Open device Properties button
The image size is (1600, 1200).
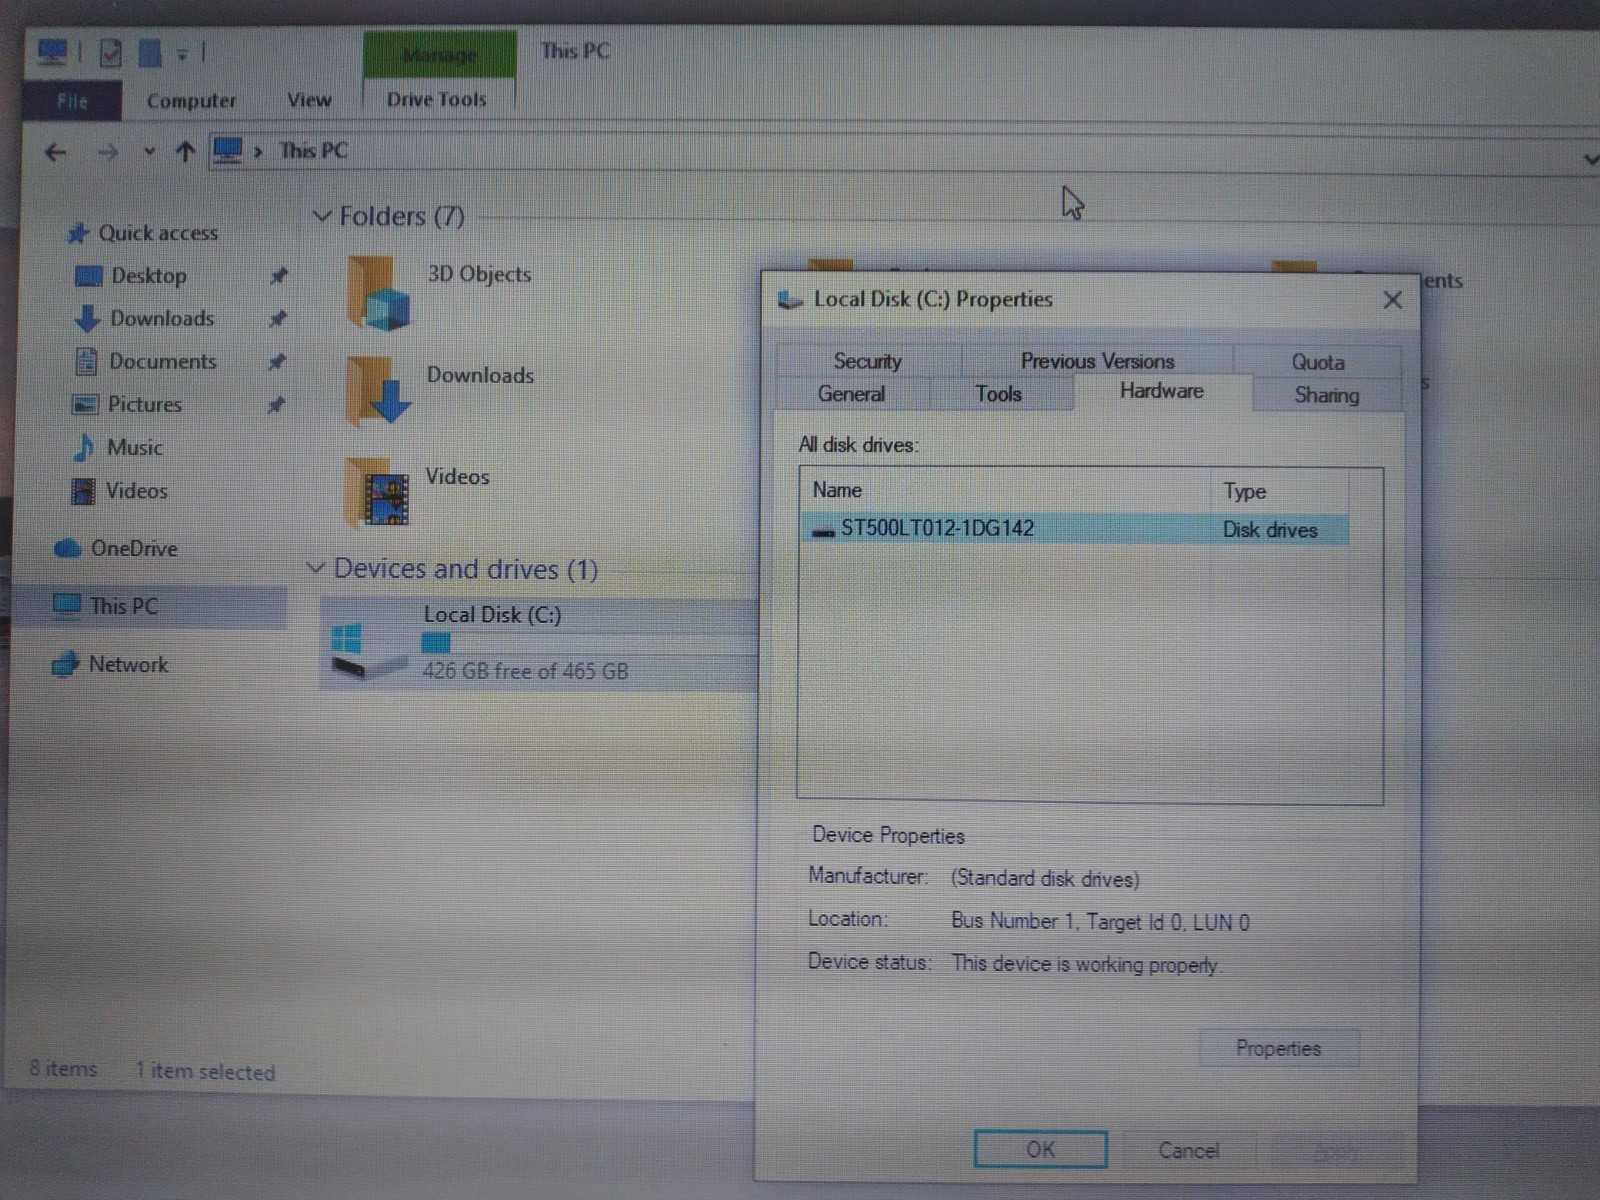pos(1279,1048)
